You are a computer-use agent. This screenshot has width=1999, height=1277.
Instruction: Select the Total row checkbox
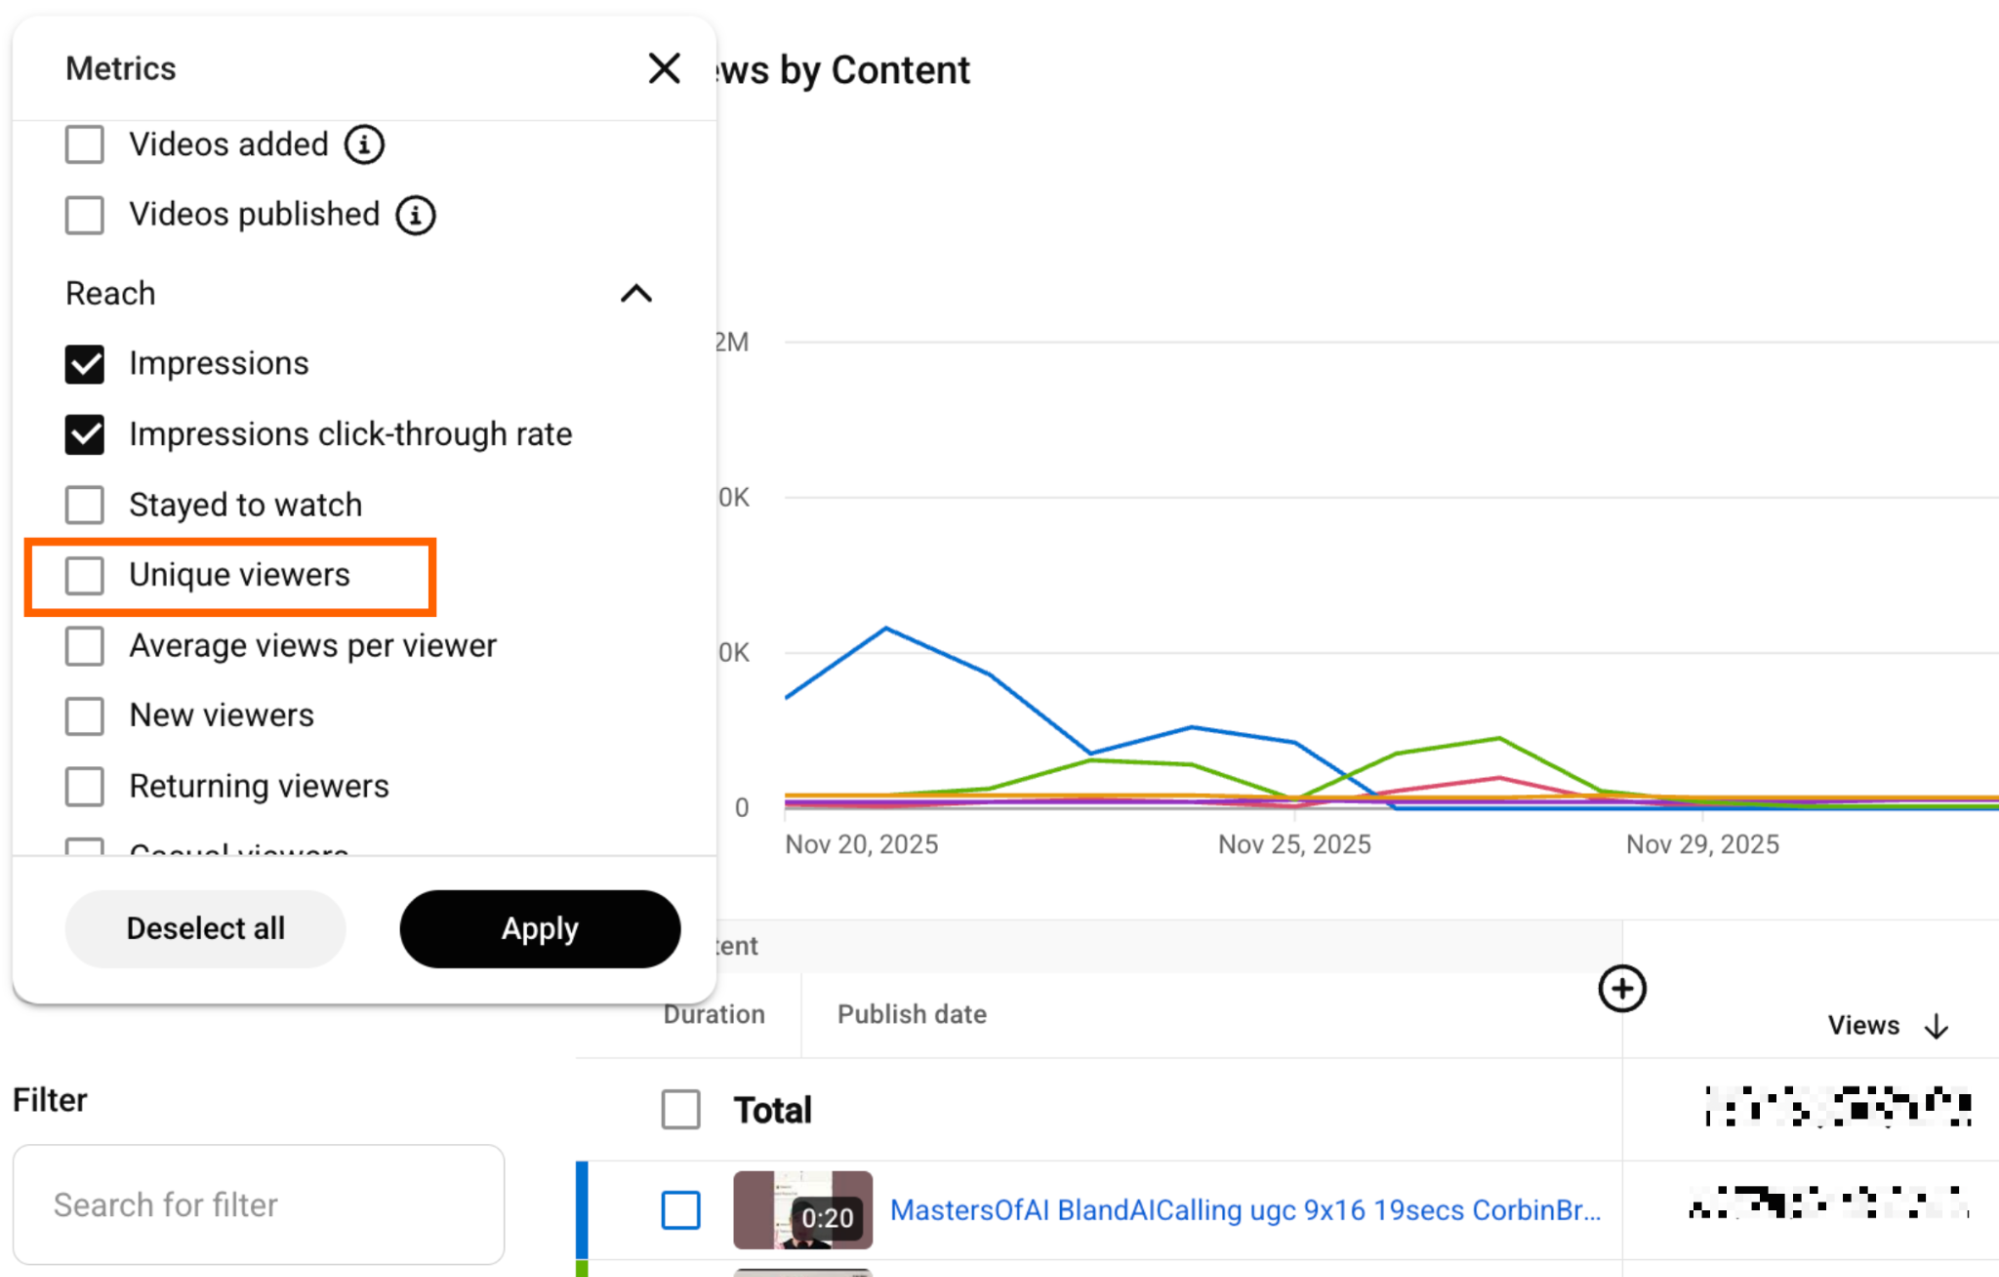pyautogui.click(x=680, y=1109)
